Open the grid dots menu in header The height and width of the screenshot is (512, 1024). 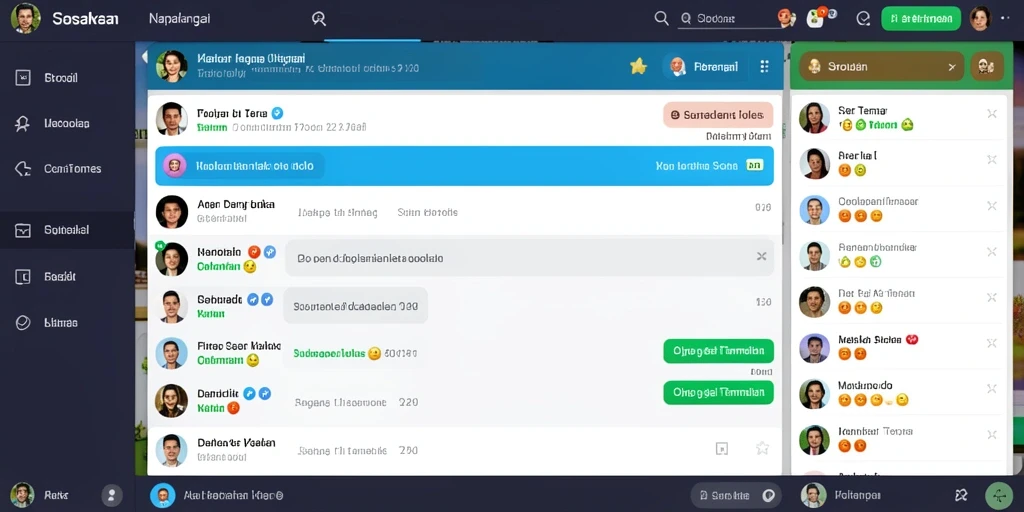(765, 67)
